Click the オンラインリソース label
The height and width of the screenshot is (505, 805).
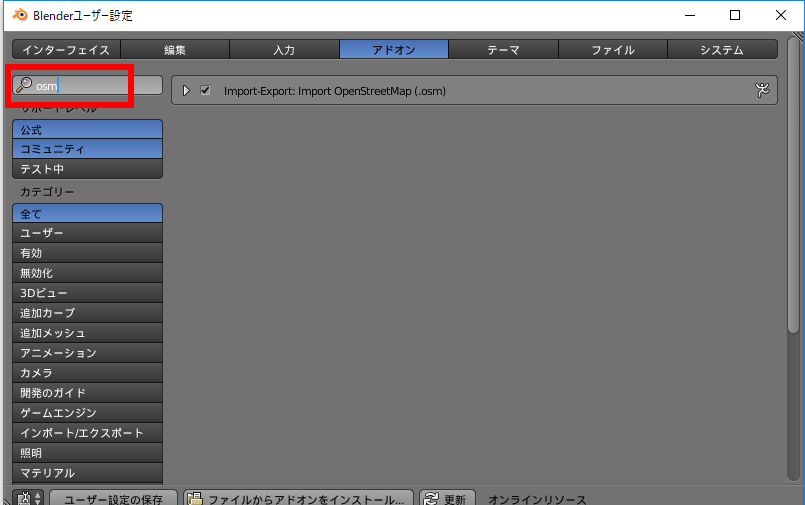point(537,499)
